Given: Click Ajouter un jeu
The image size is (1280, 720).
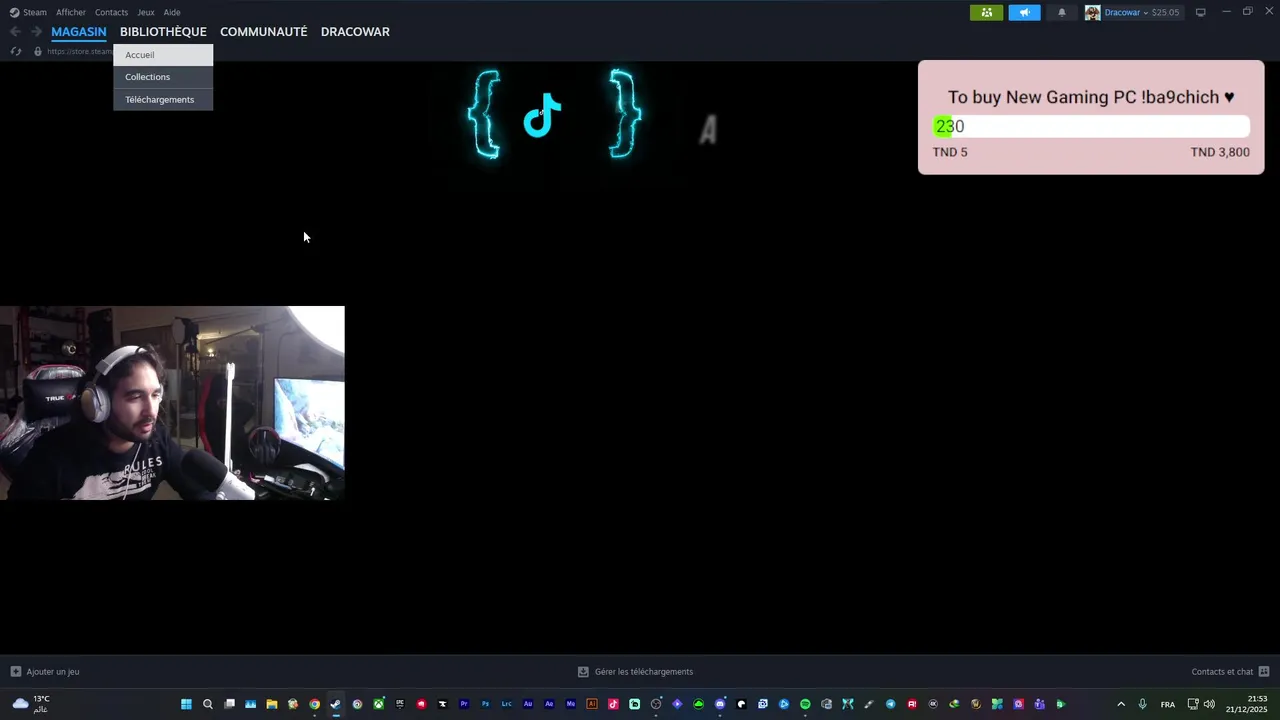Looking at the screenshot, I should coord(45,672).
